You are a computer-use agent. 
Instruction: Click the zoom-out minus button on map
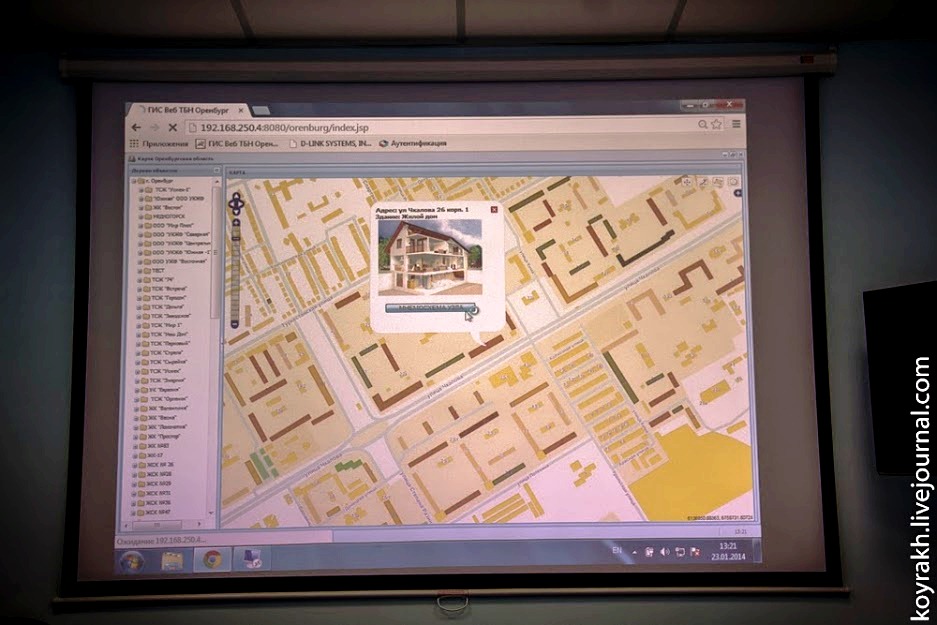pos(235,324)
